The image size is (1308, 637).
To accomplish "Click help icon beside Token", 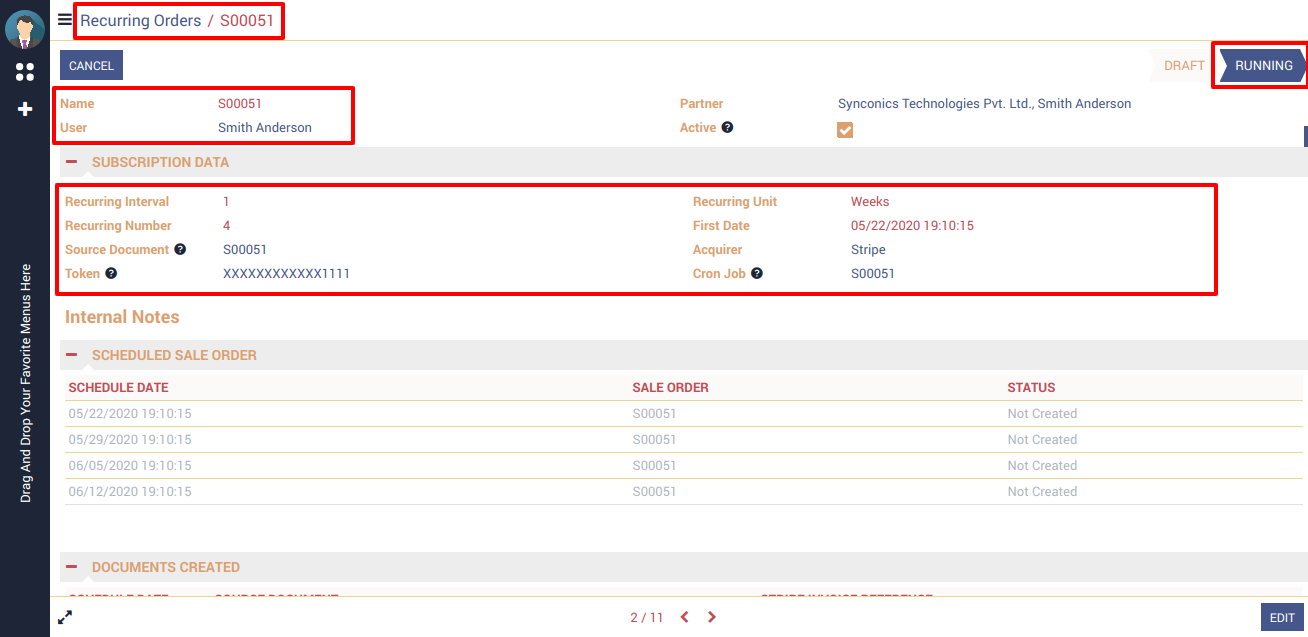I will (x=111, y=274).
